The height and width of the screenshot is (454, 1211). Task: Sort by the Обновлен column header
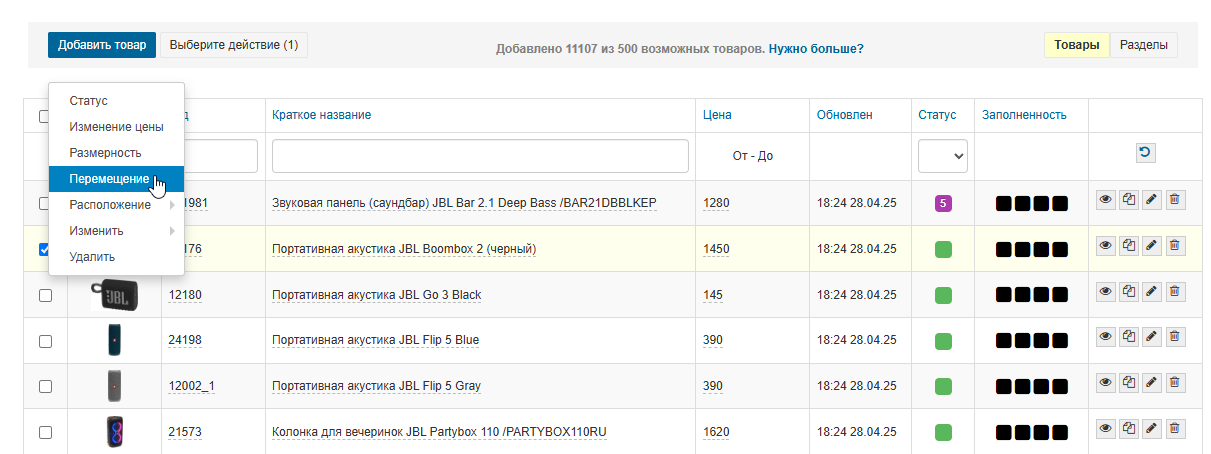[x=845, y=115]
